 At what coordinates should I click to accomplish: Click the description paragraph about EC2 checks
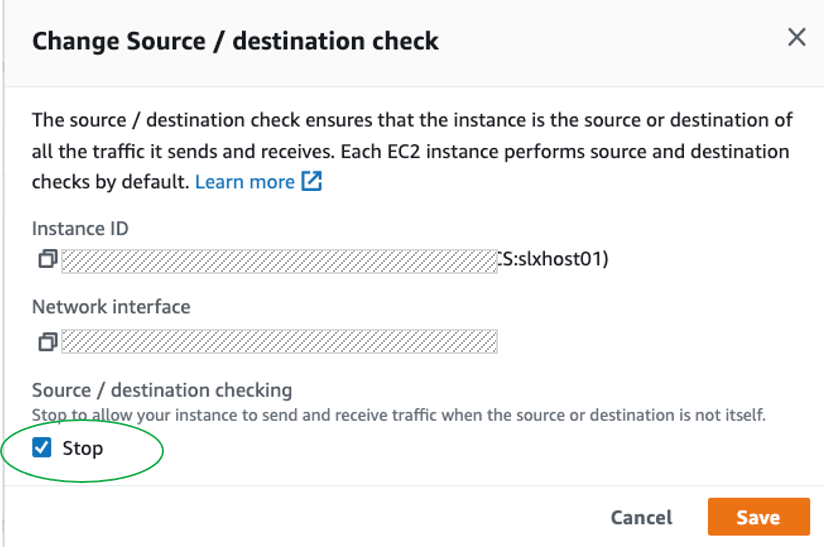[411, 151]
